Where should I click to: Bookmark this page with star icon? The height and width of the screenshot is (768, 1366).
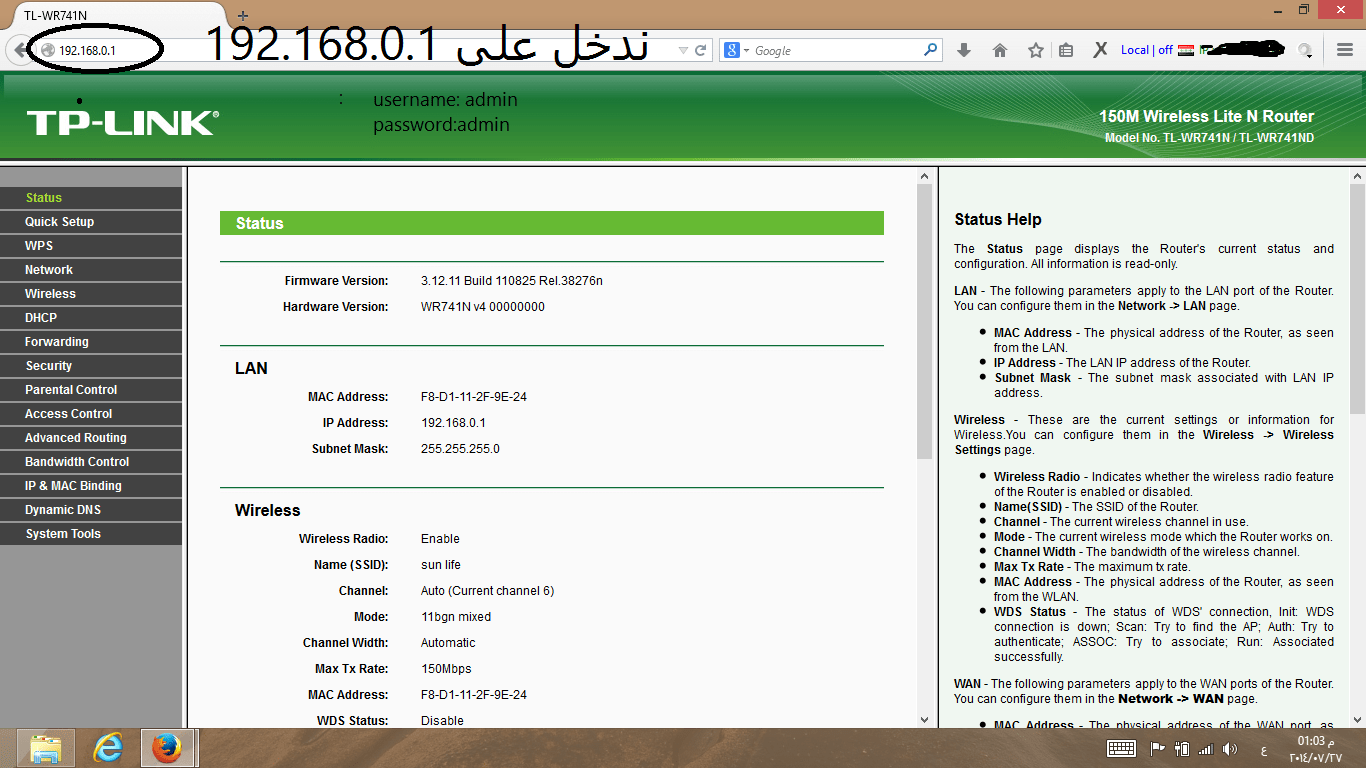pos(1036,50)
